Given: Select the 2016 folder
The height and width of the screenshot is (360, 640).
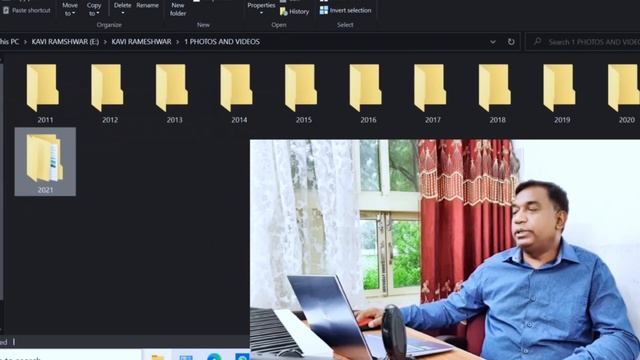Looking at the screenshot, I should click(367, 93).
